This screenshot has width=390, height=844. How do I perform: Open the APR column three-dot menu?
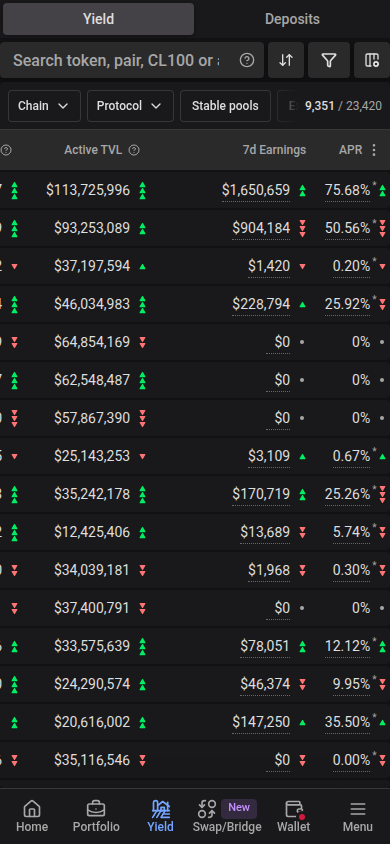[374, 150]
